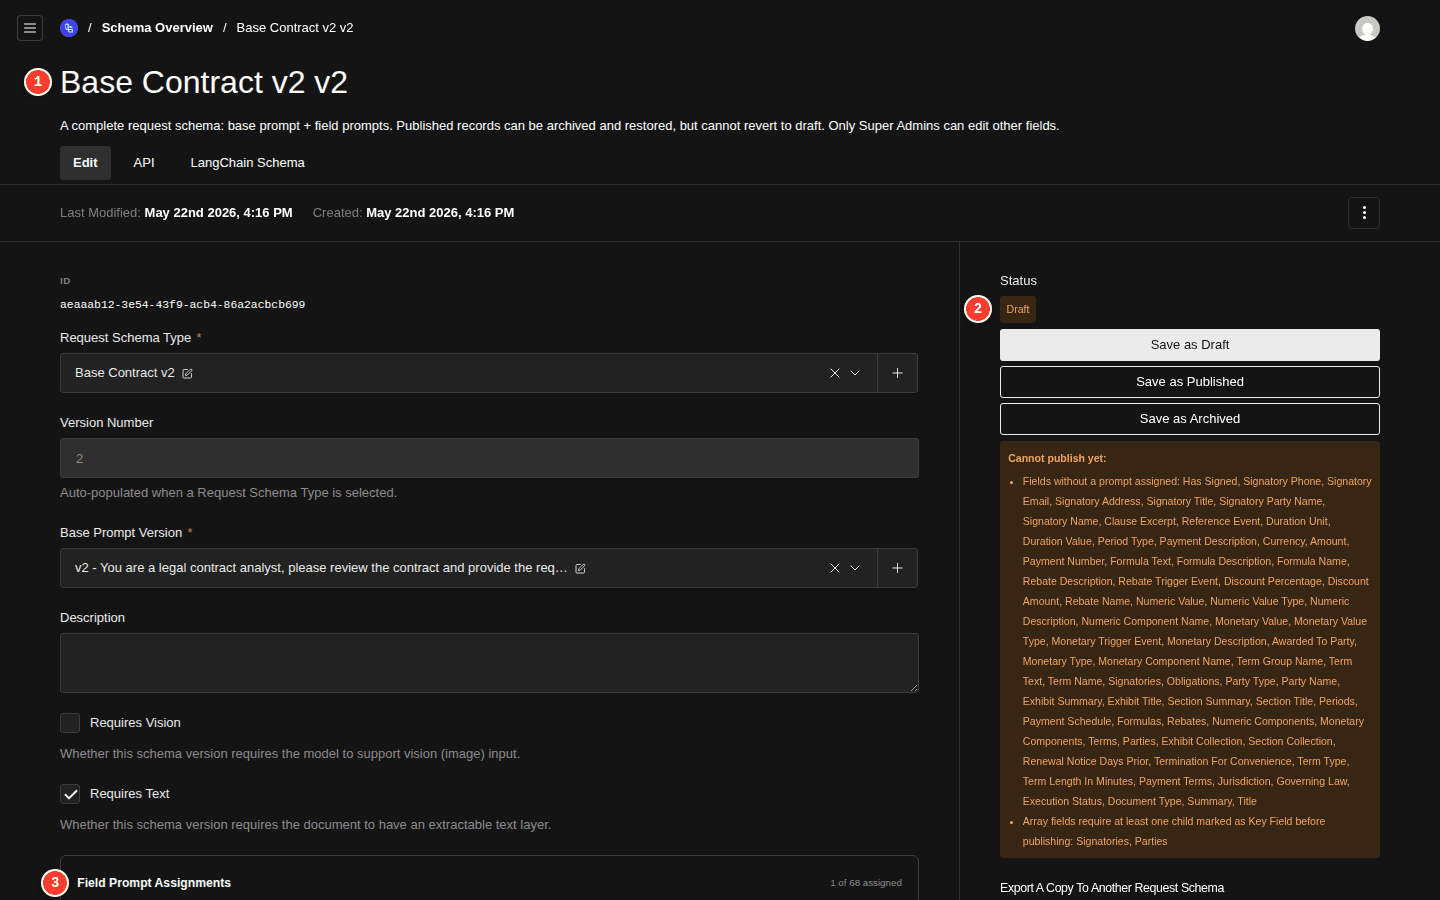Open the user avatar account menu
The width and height of the screenshot is (1440, 900).
click(x=1367, y=28)
